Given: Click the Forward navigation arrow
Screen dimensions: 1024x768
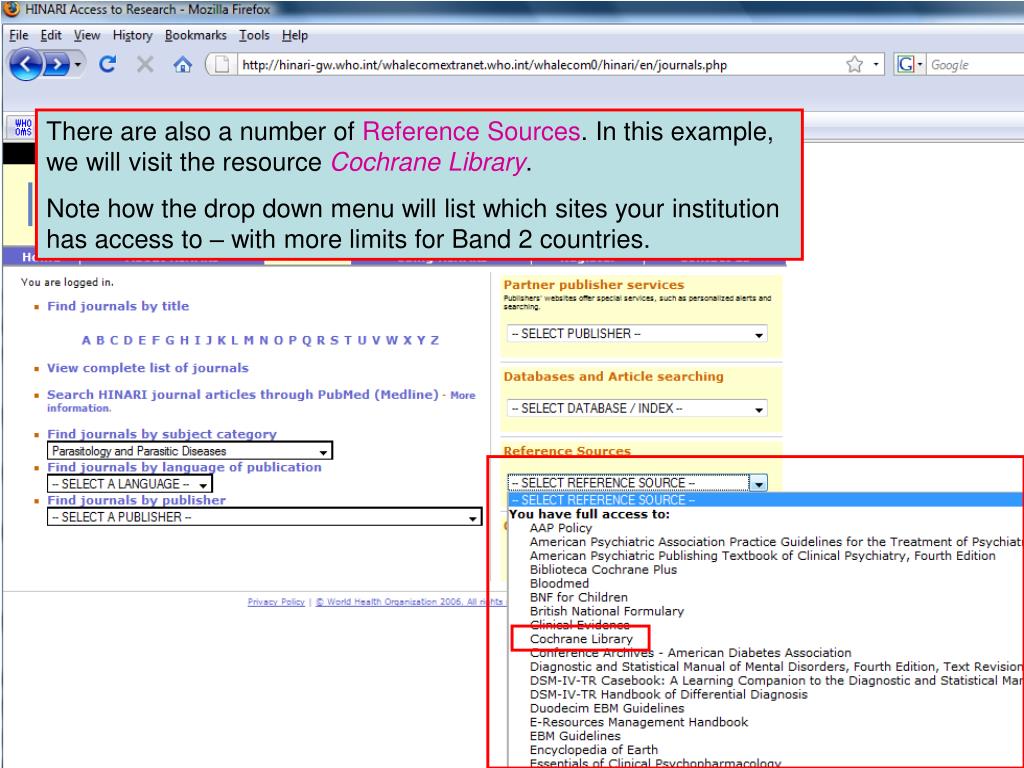Looking at the screenshot, I should point(57,65).
